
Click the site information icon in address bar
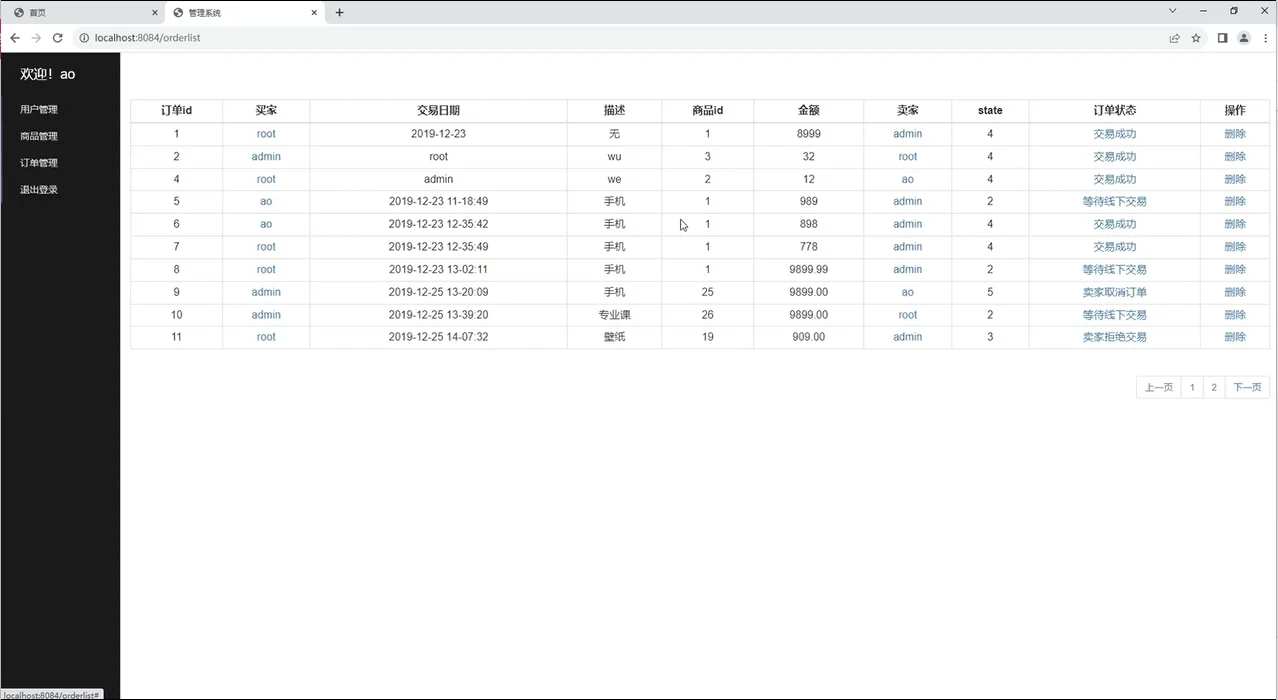click(x=84, y=38)
